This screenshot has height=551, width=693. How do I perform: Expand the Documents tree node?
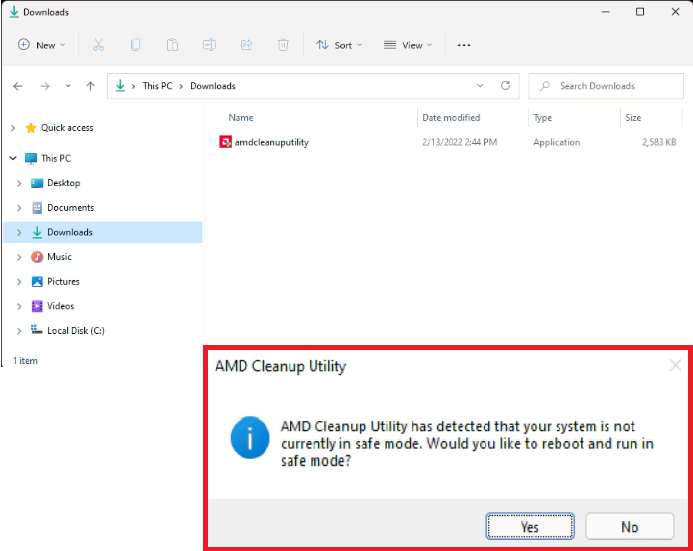[x=19, y=208]
